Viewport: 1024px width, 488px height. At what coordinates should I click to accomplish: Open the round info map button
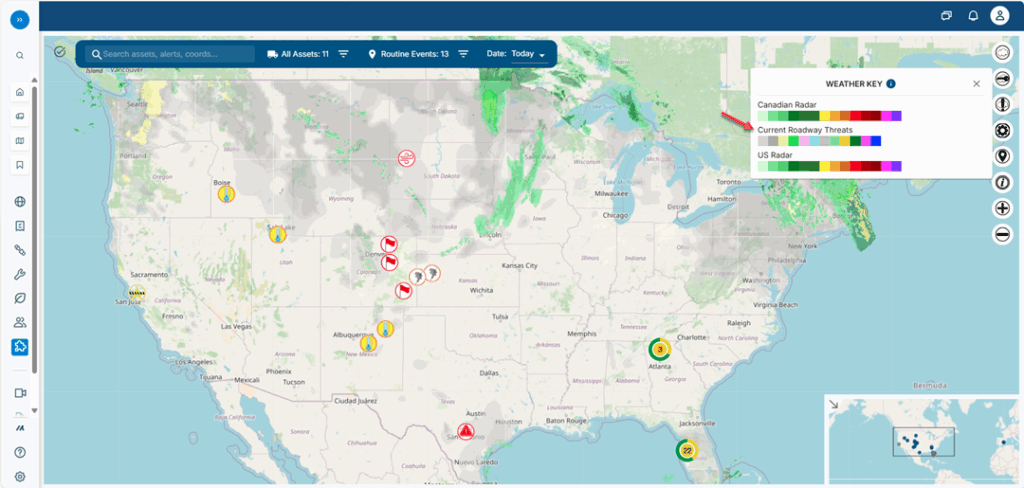pyautogui.click(x=1002, y=183)
